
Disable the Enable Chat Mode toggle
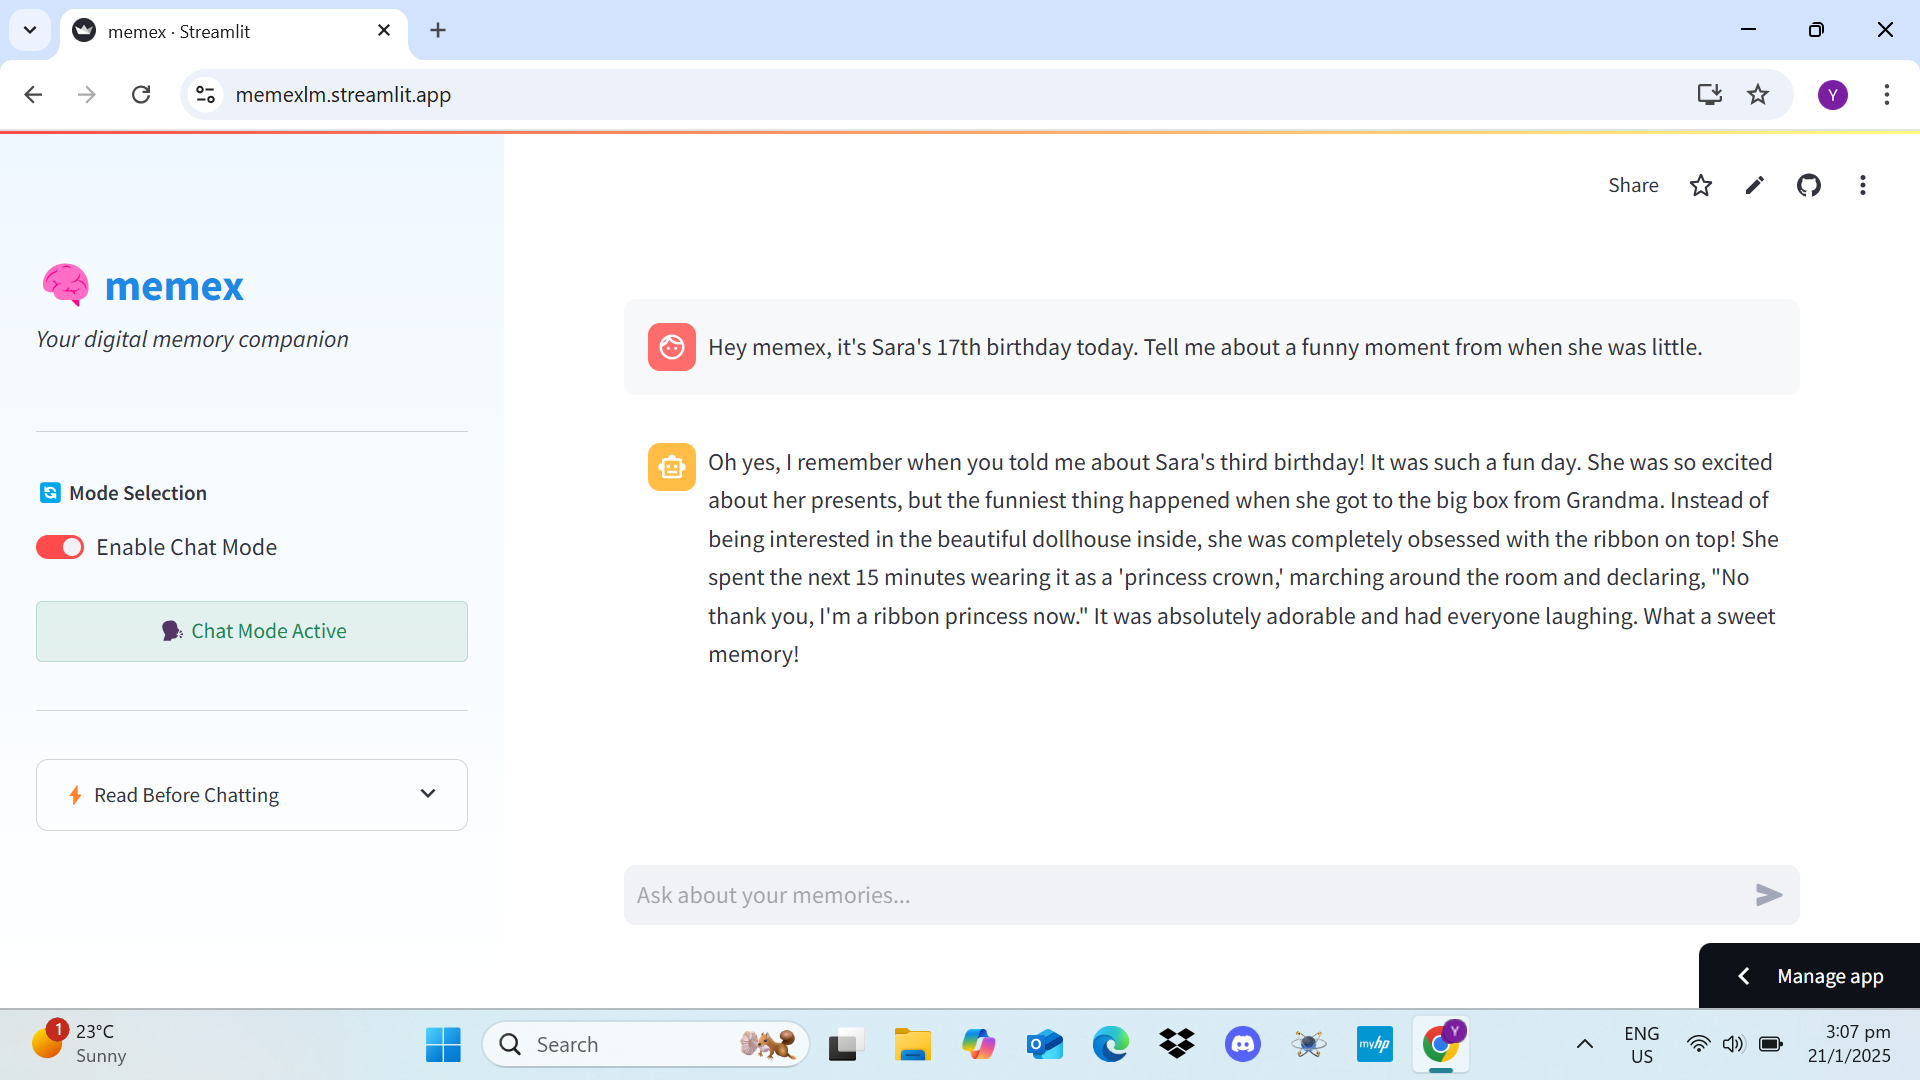(x=60, y=547)
